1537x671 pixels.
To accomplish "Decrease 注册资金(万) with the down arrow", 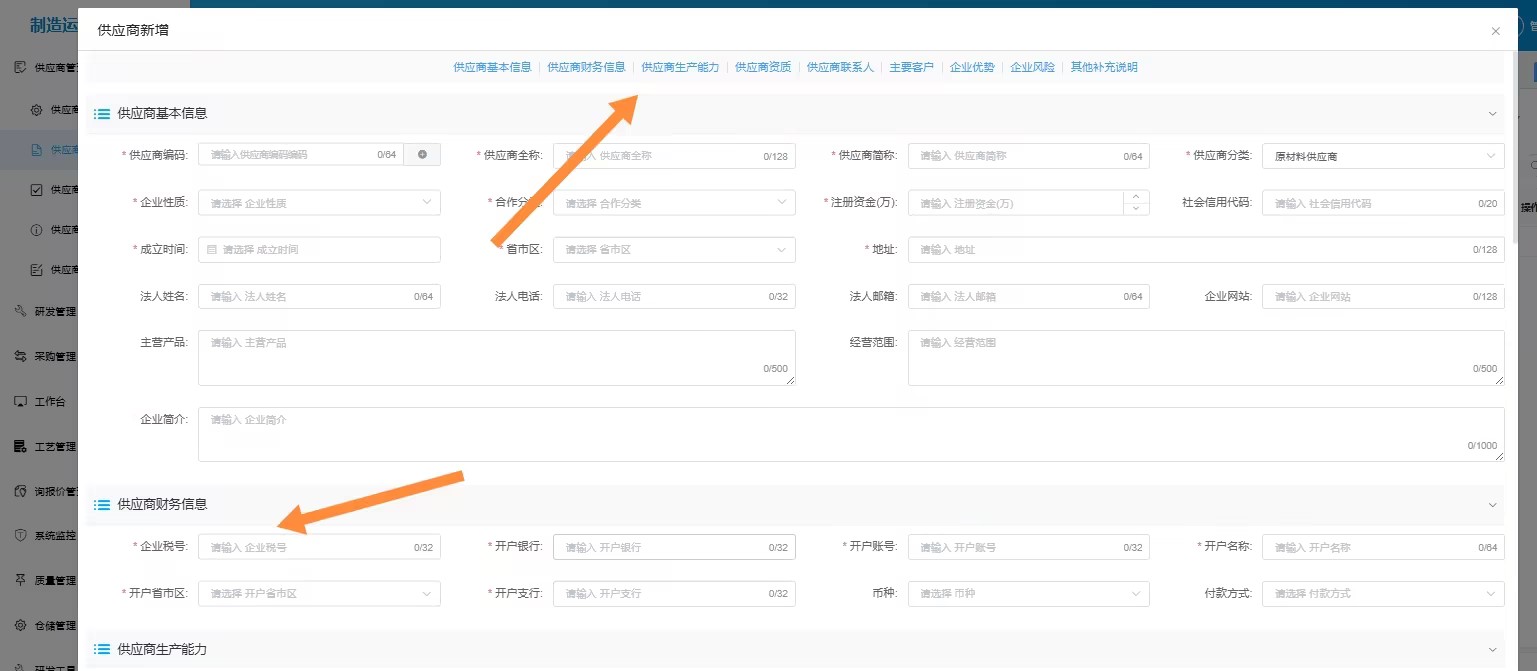I will [x=1136, y=209].
